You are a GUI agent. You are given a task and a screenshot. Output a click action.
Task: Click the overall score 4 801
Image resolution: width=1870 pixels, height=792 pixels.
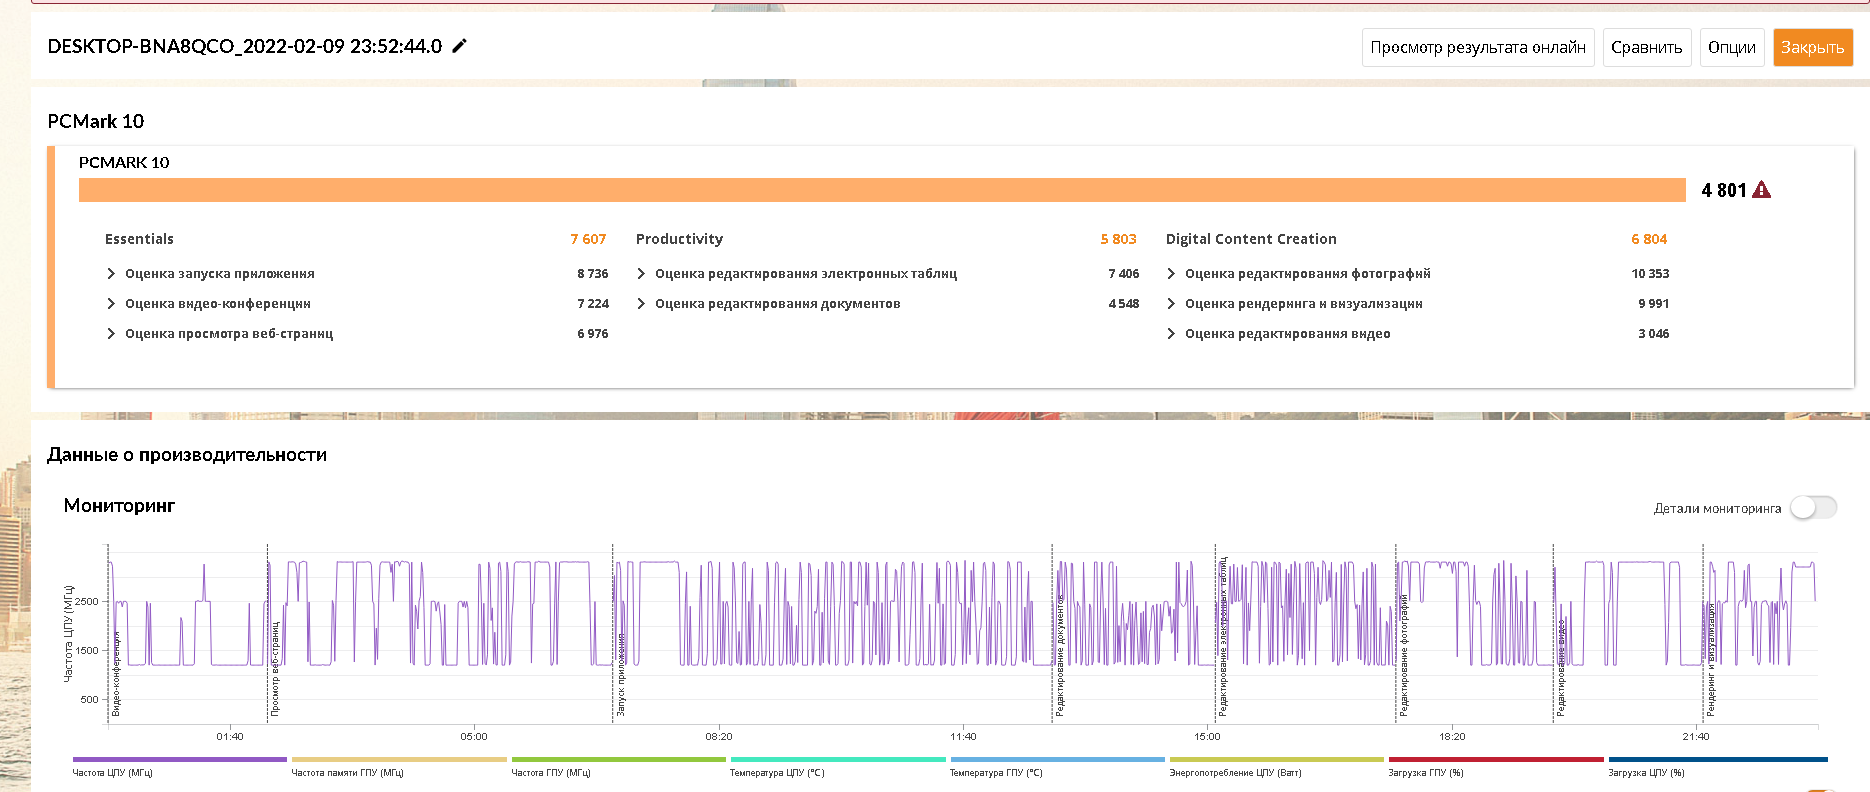[x=1723, y=190]
